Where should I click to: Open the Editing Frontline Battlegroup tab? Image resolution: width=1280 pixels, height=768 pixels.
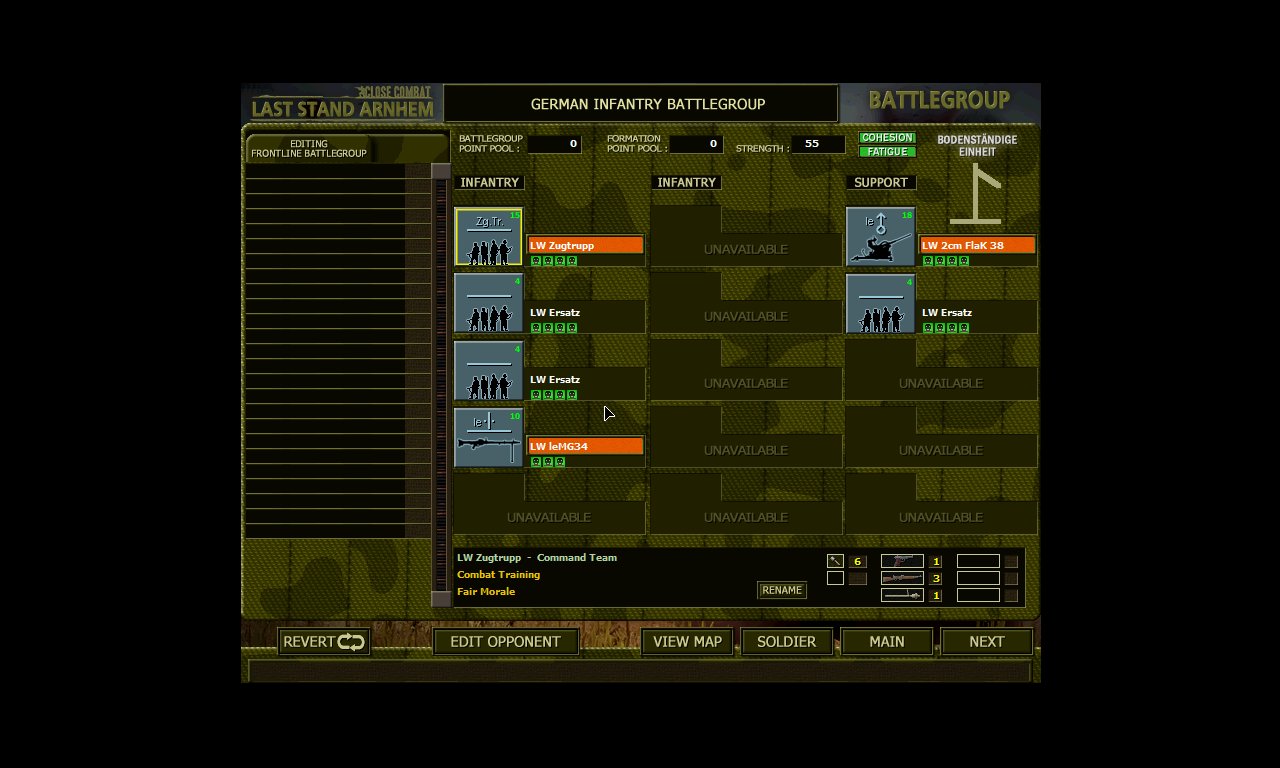[x=309, y=149]
